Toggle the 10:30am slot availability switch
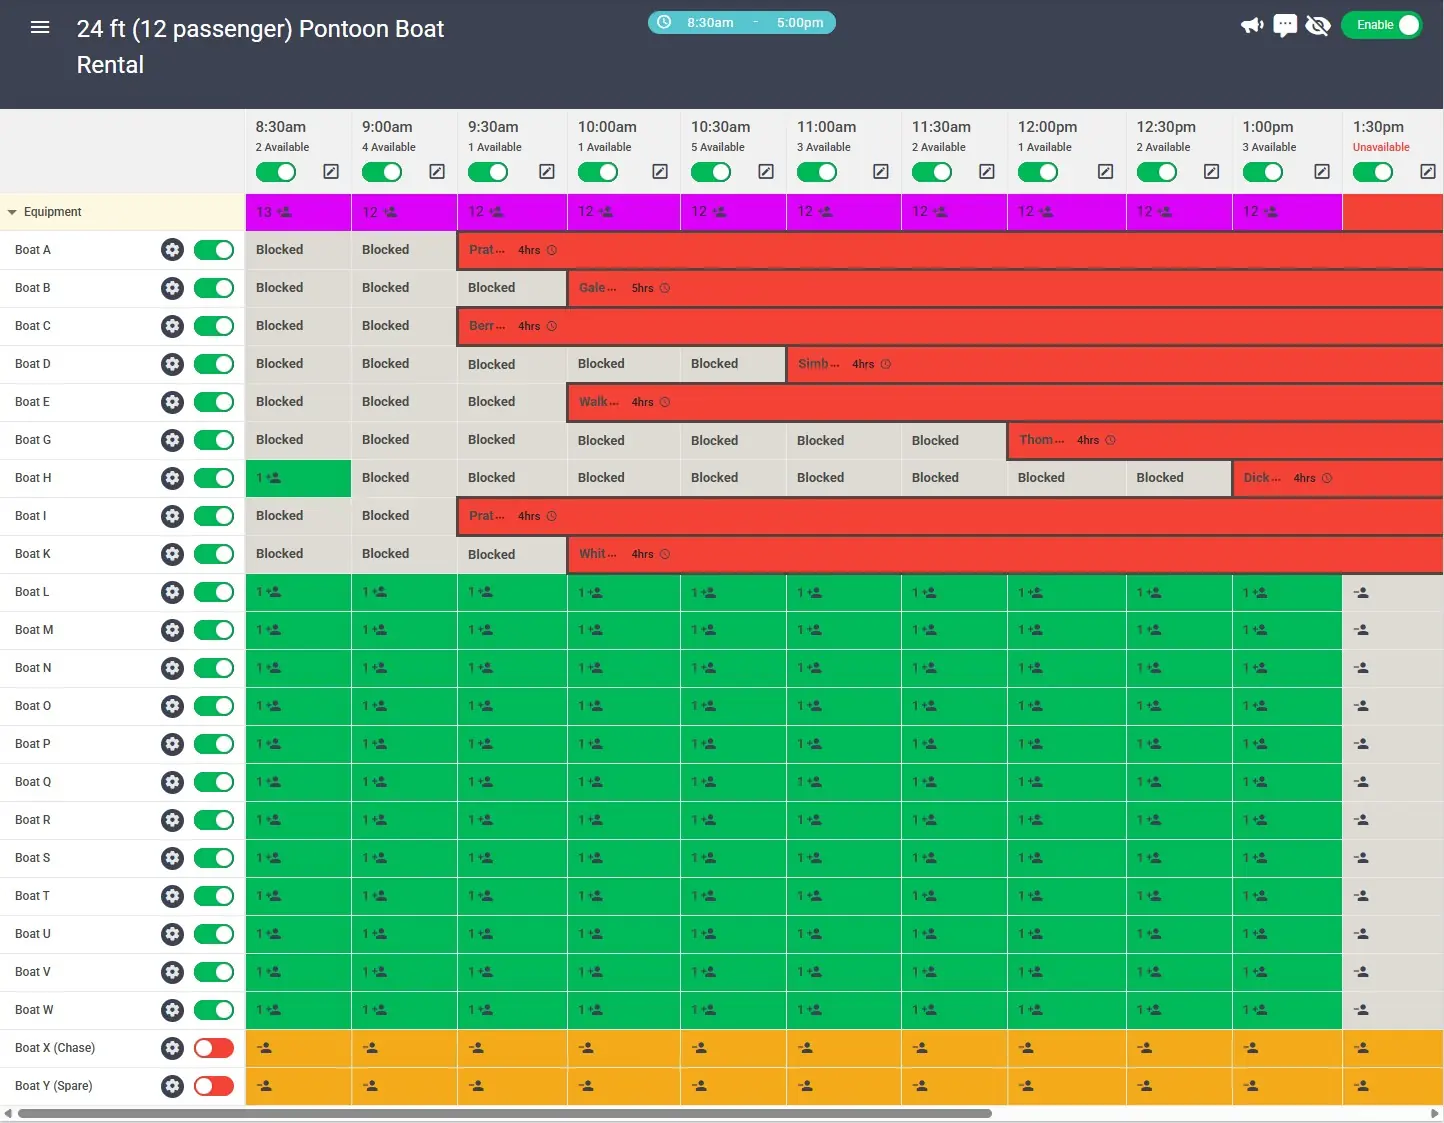Viewport: 1444px width, 1123px height. [711, 172]
